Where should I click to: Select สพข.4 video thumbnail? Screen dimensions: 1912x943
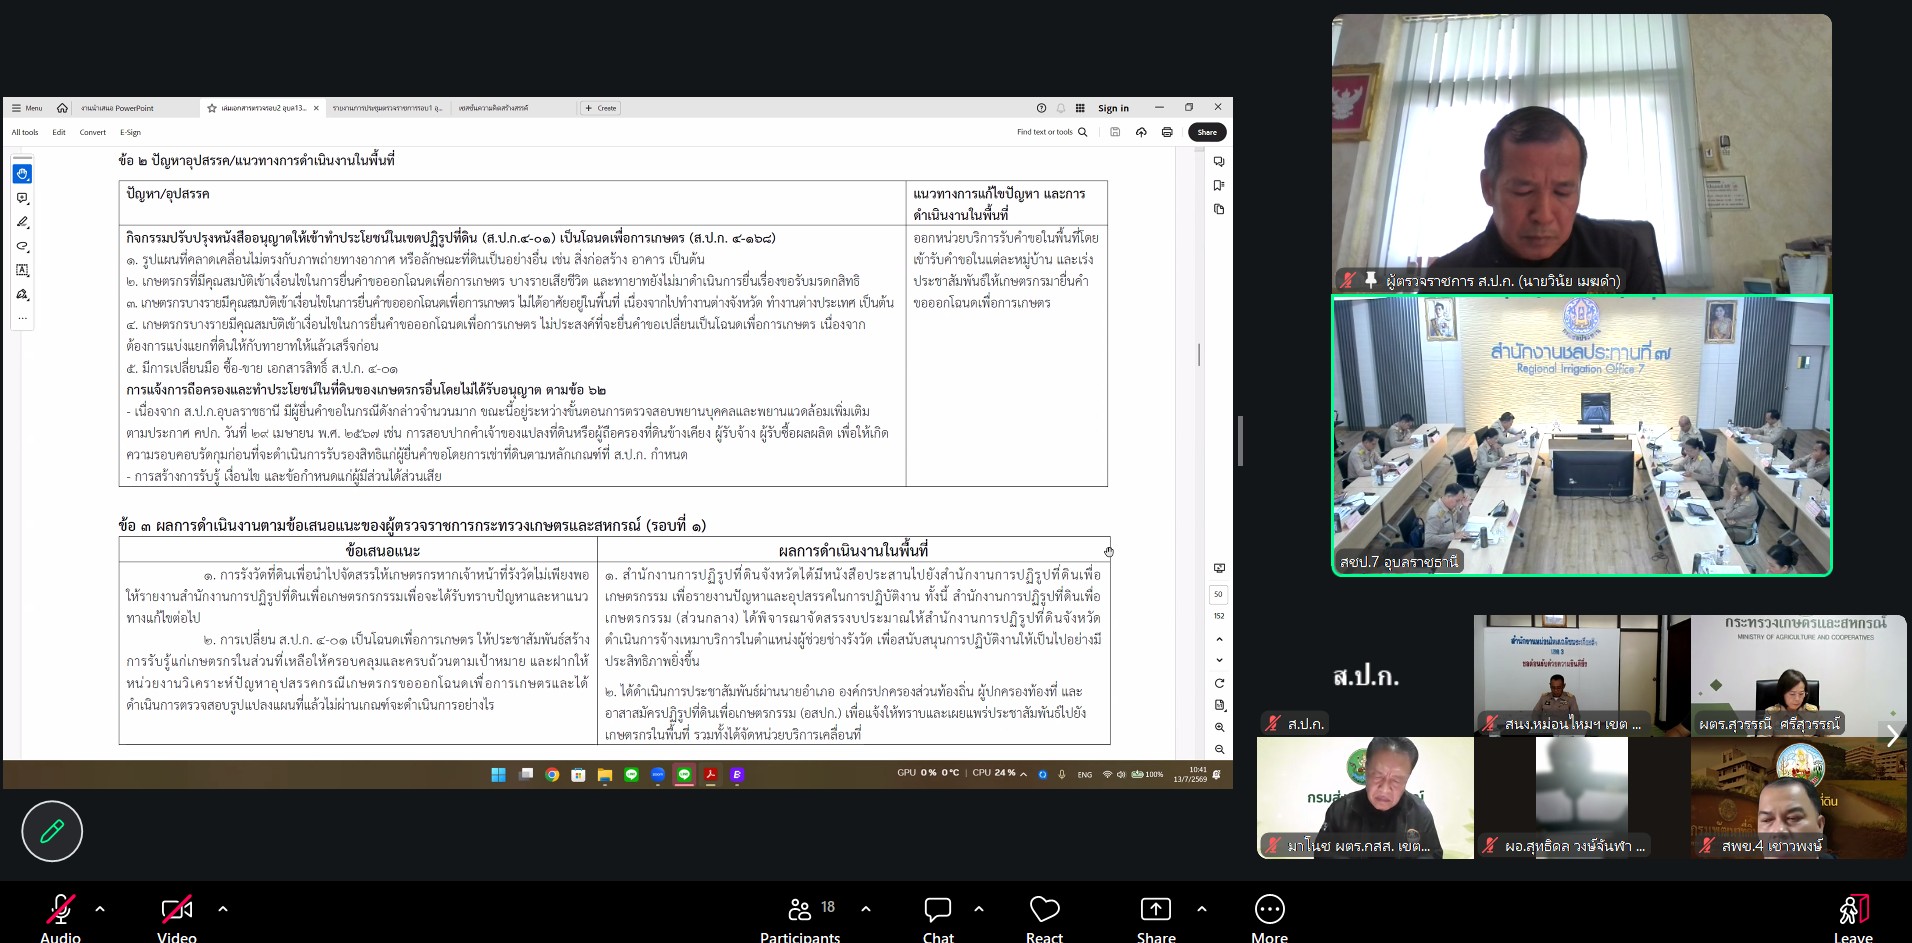1798,797
